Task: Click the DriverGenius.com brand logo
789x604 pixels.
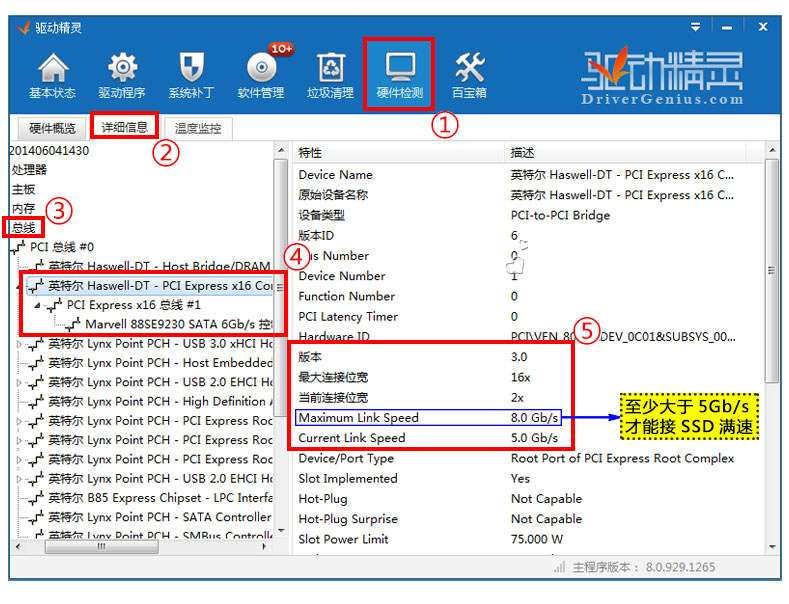Action: (x=662, y=77)
